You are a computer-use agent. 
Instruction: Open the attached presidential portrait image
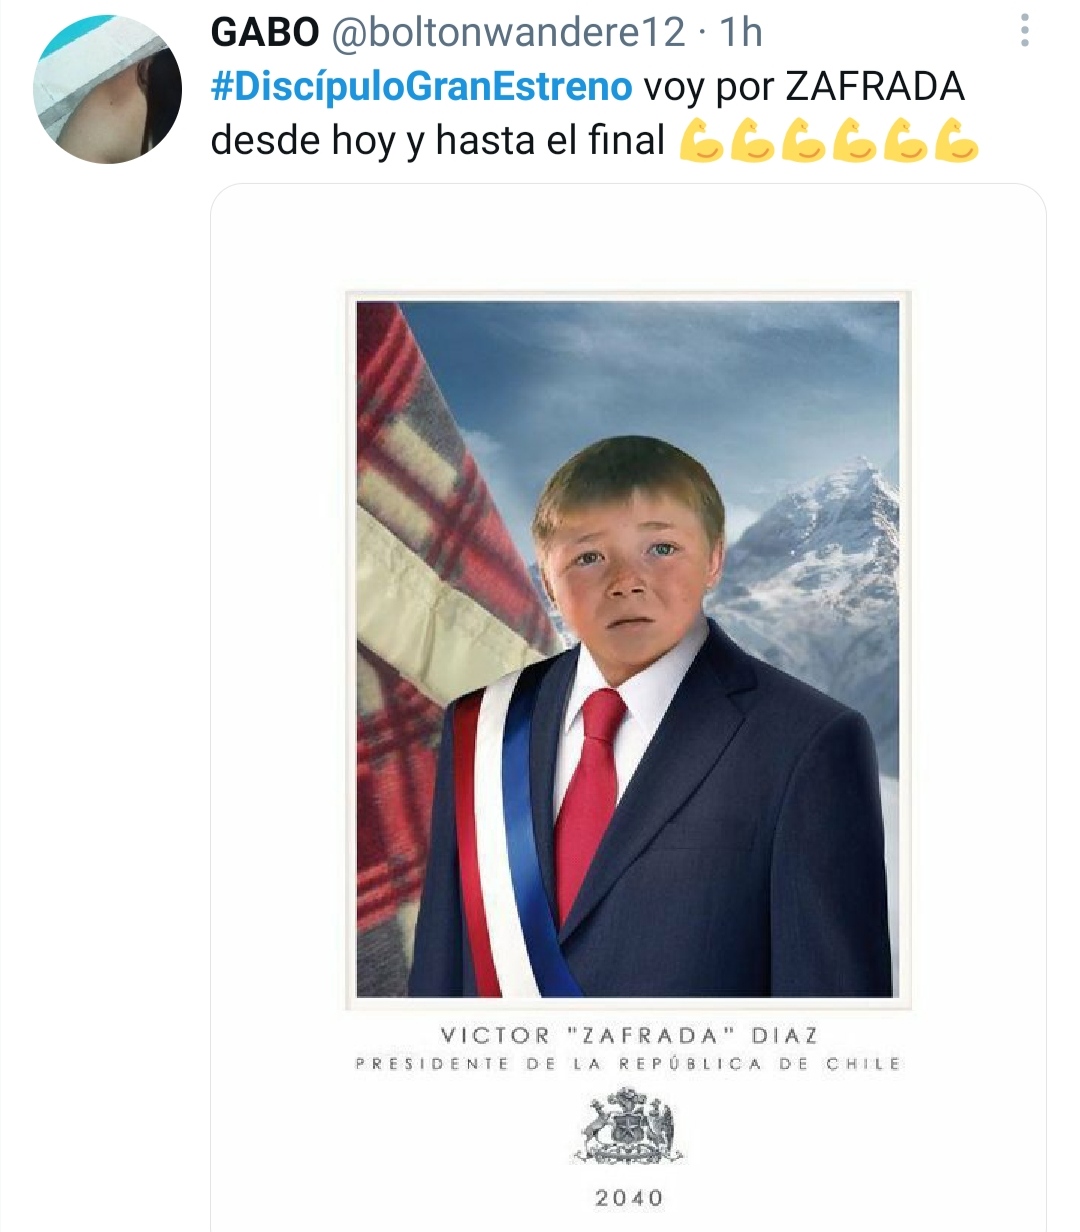[628, 707]
